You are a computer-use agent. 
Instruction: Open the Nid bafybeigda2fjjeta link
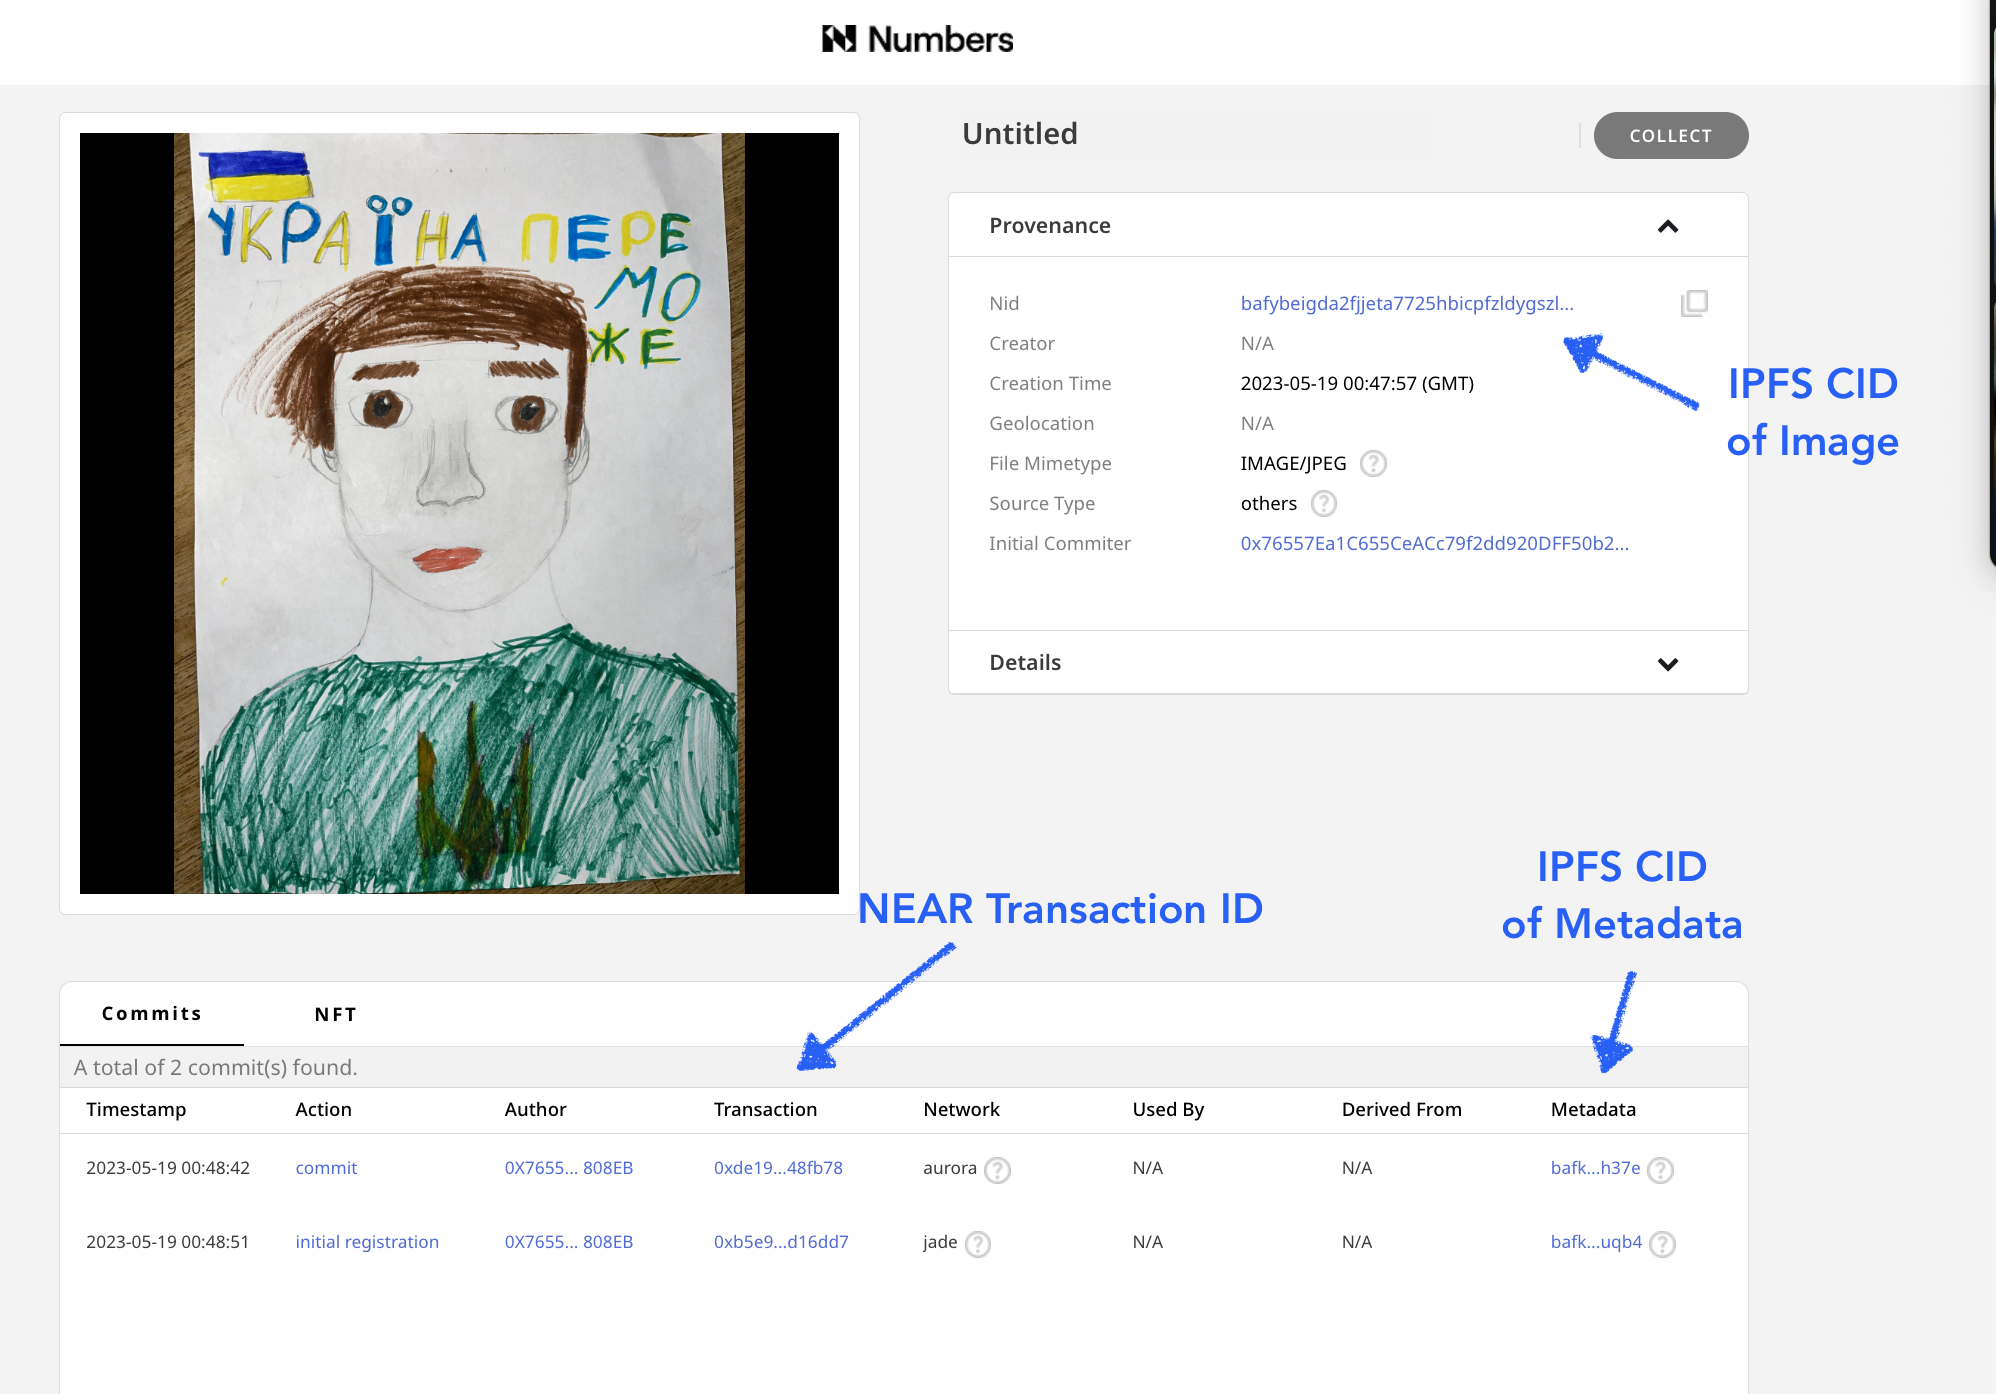[x=1407, y=303]
